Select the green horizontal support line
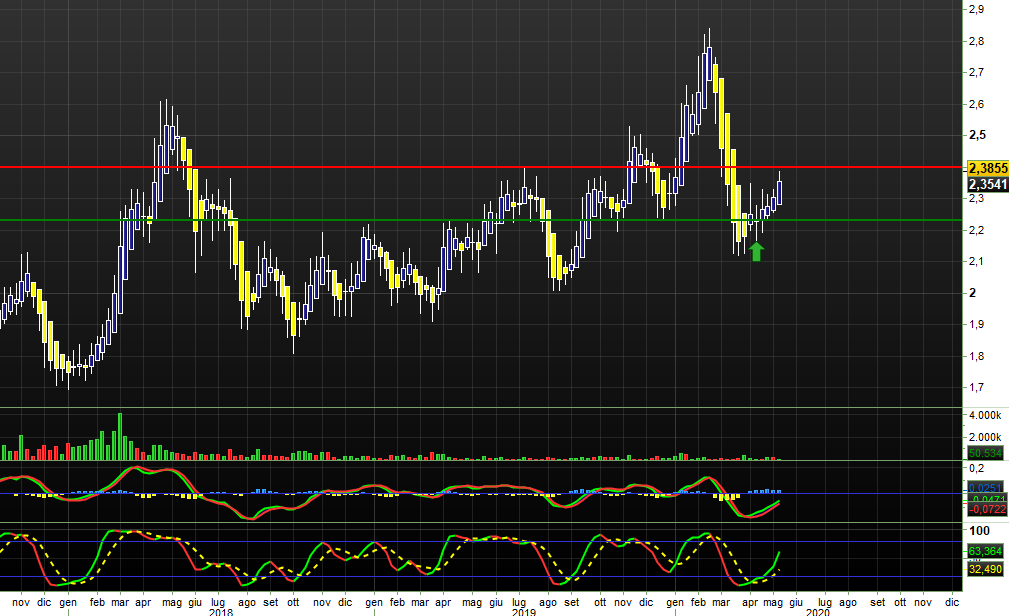Viewport: 1009px width, 616px height. coord(400,219)
